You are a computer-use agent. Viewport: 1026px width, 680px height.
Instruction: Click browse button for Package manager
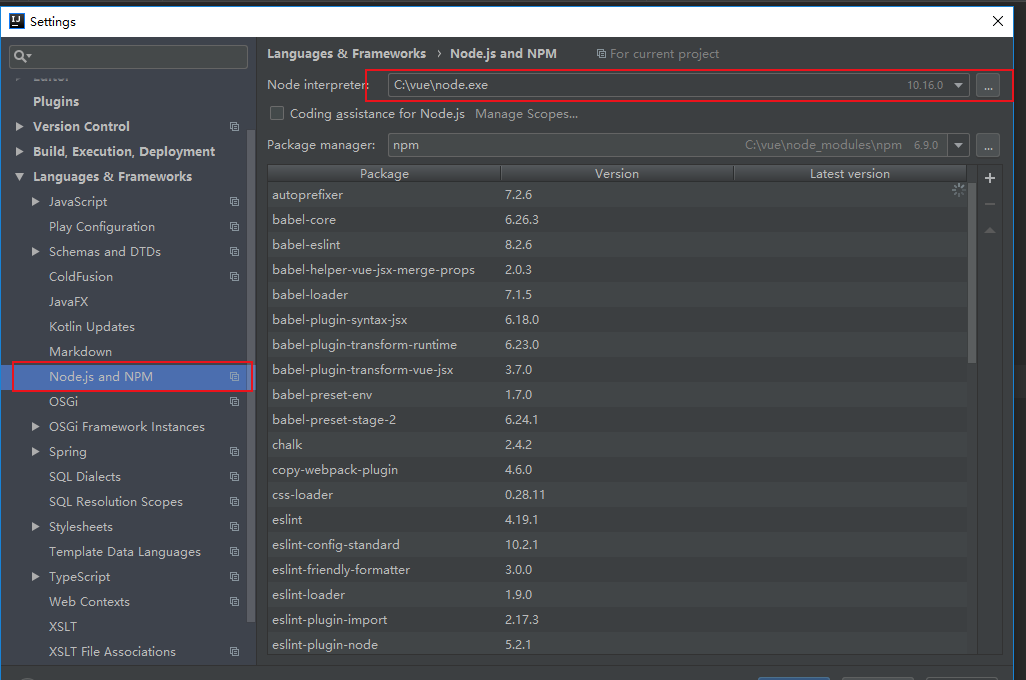click(x=988, y=145)
